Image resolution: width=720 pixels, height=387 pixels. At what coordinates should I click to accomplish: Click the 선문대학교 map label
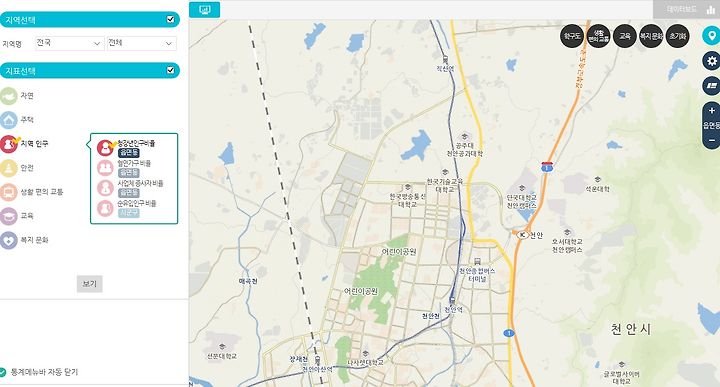pyautogui.click(x=222, y=356)
